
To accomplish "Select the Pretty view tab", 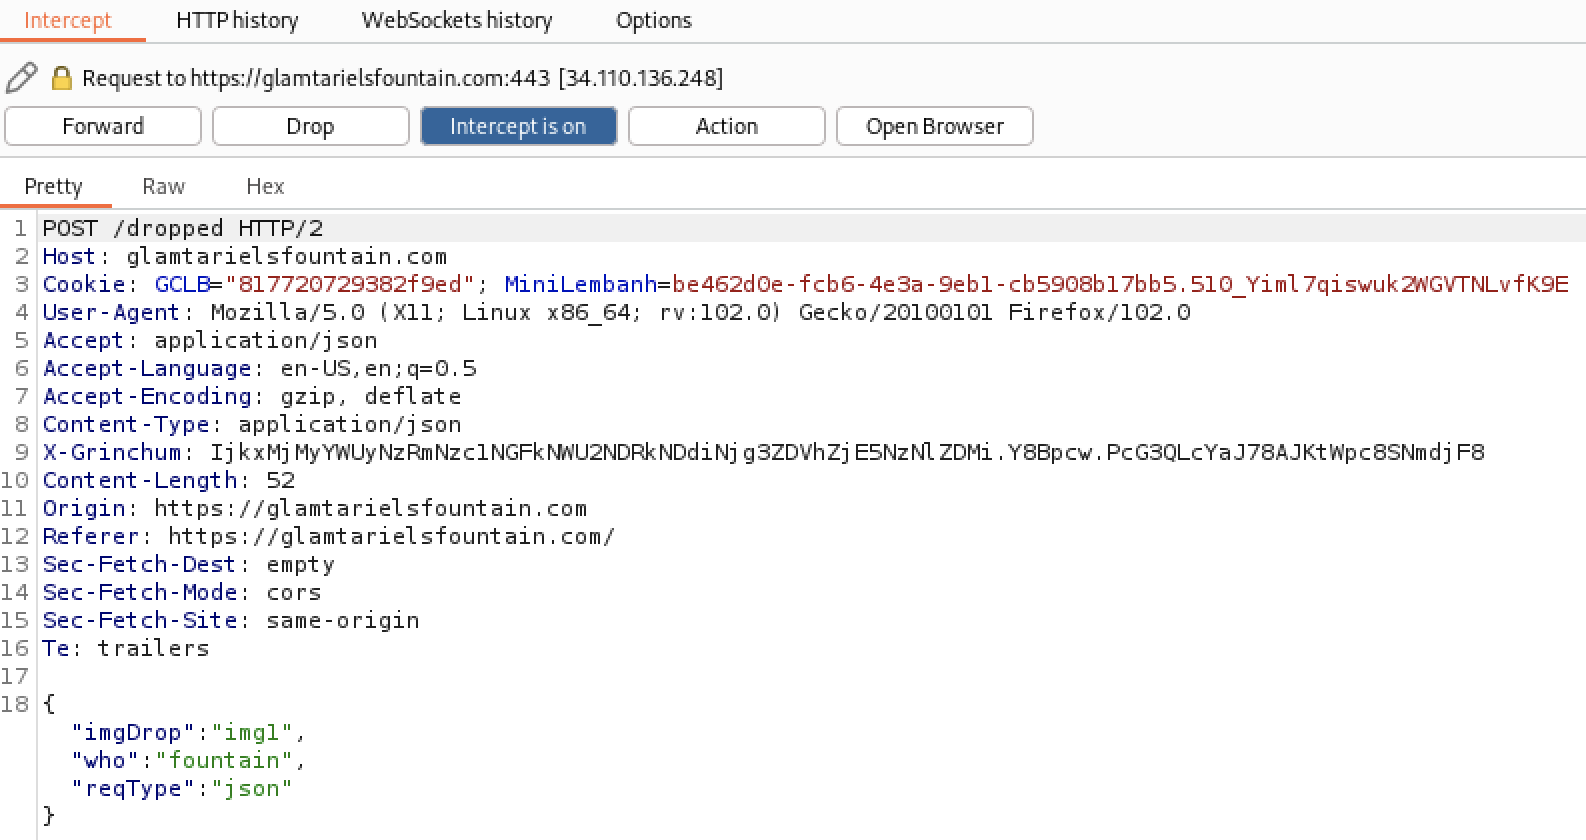I will click(53, 186).
